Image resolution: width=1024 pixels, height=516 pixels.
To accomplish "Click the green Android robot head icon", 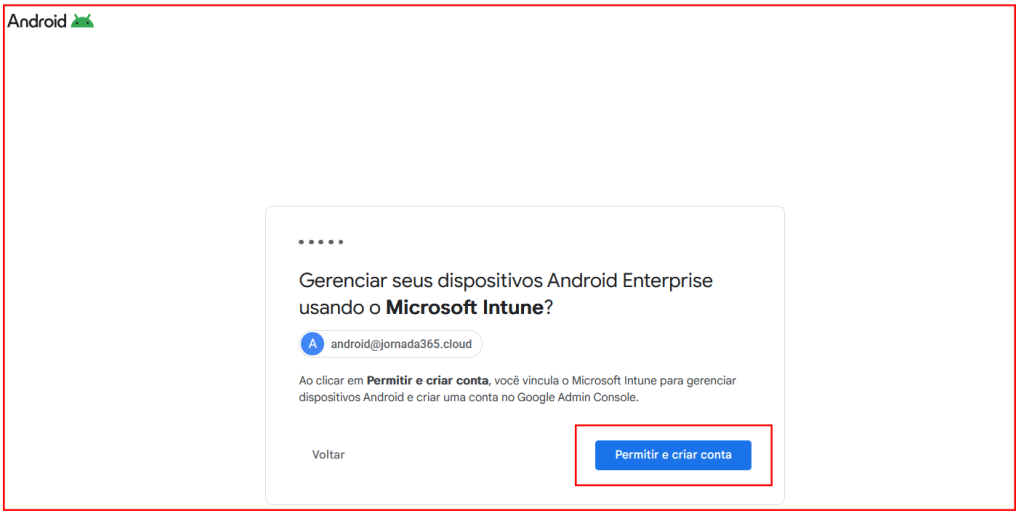I will (82, 22).
